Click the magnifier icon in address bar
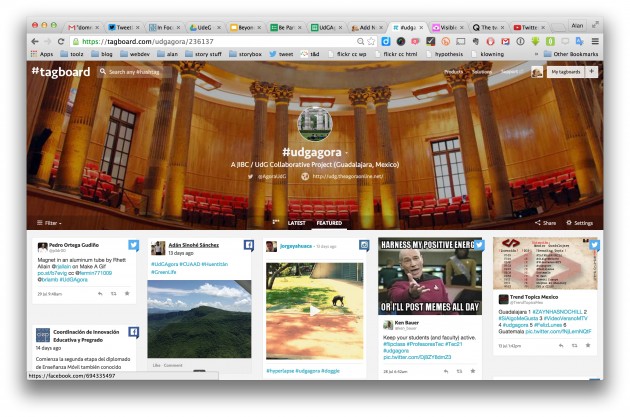630x417 pixels. pyautogui.click(x=360, y=41)
